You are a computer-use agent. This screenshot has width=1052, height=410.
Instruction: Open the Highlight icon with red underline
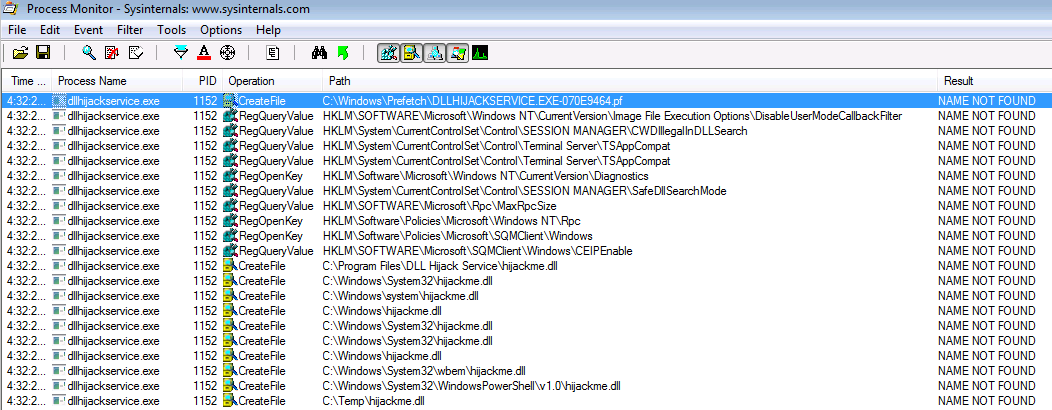(x=205, y=52)
